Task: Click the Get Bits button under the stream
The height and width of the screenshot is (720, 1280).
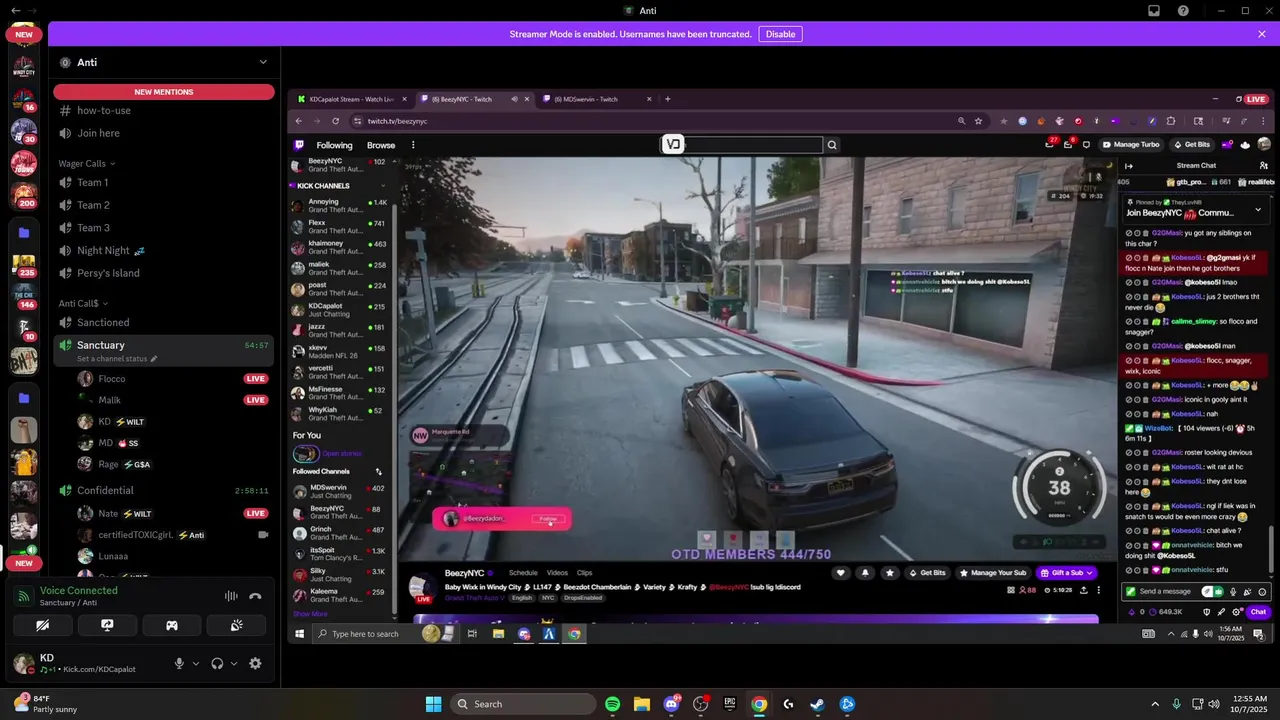Action: [927, 573]
